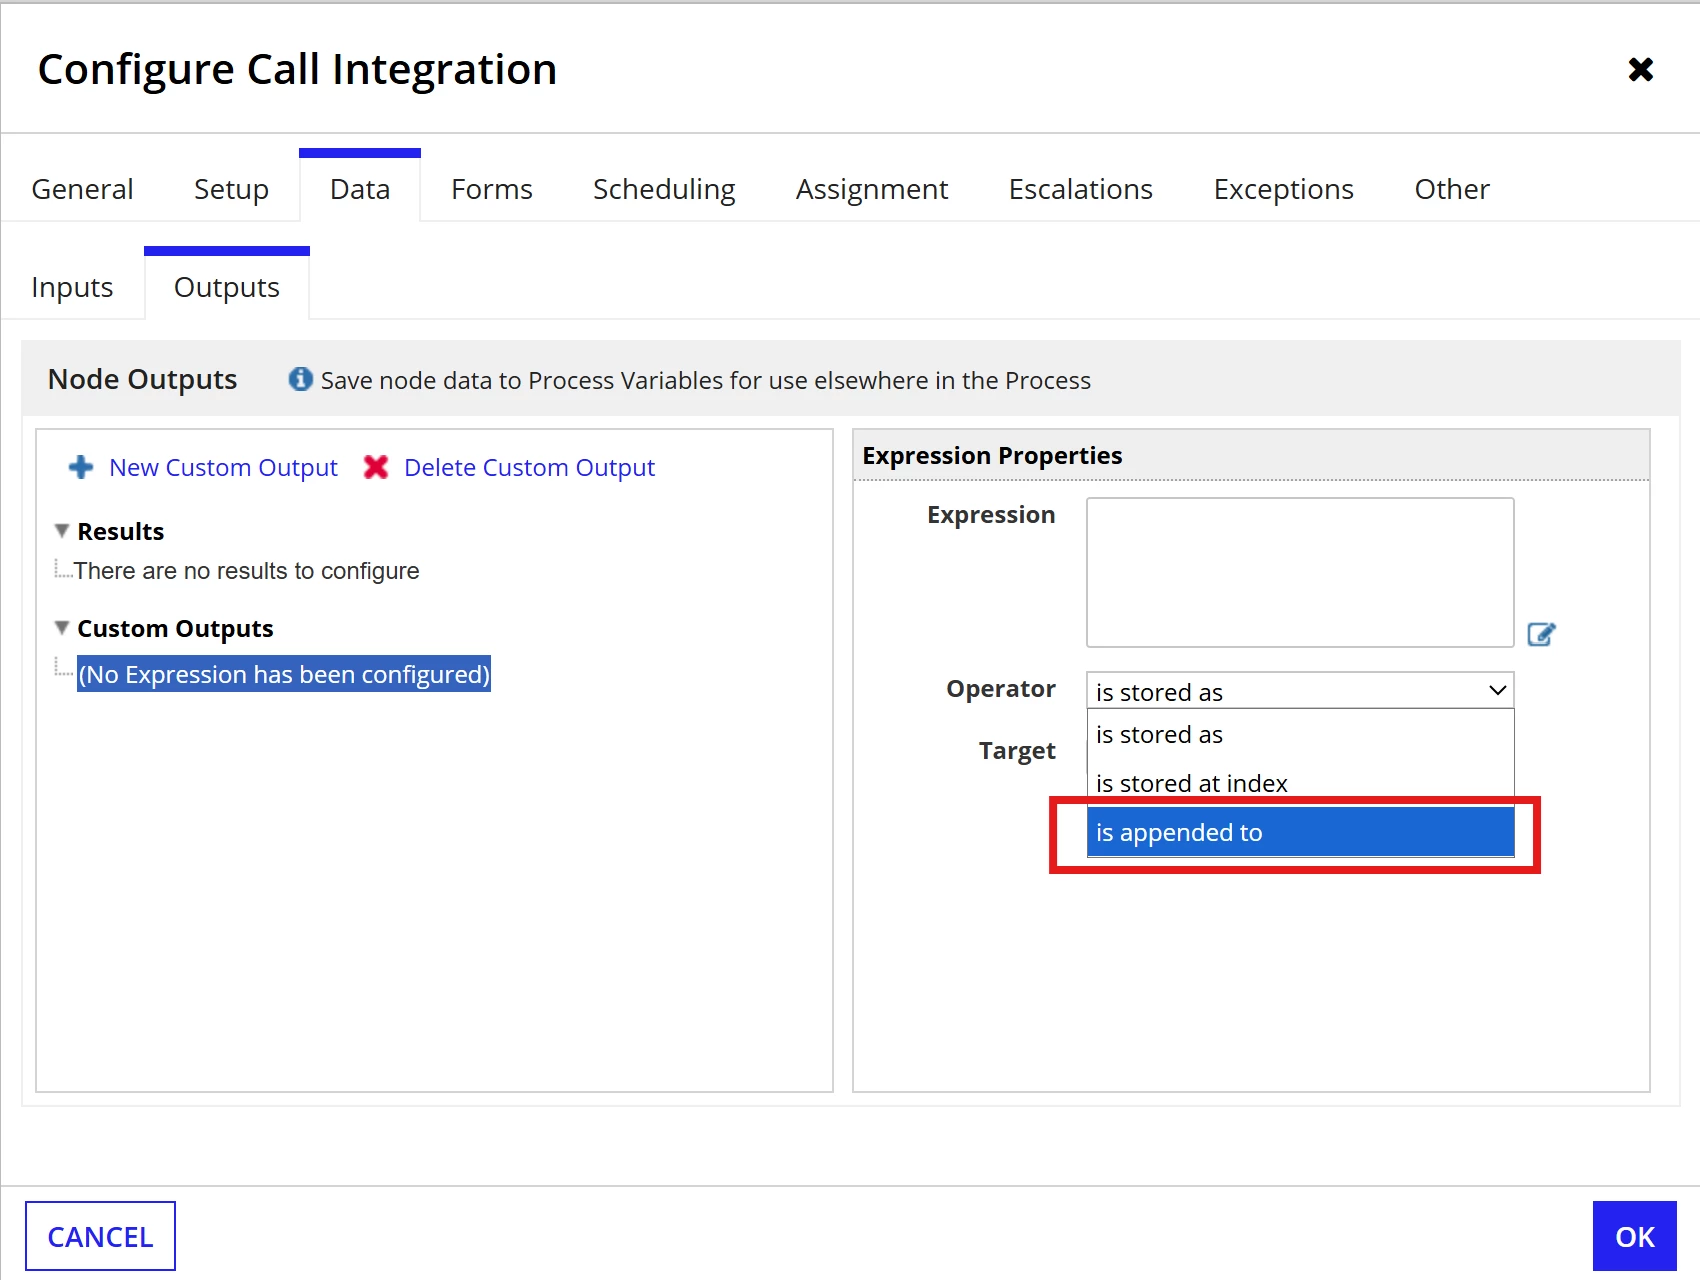Switch to the Escalations tab
The image size is (1700, 1280).
point(1081,189)
